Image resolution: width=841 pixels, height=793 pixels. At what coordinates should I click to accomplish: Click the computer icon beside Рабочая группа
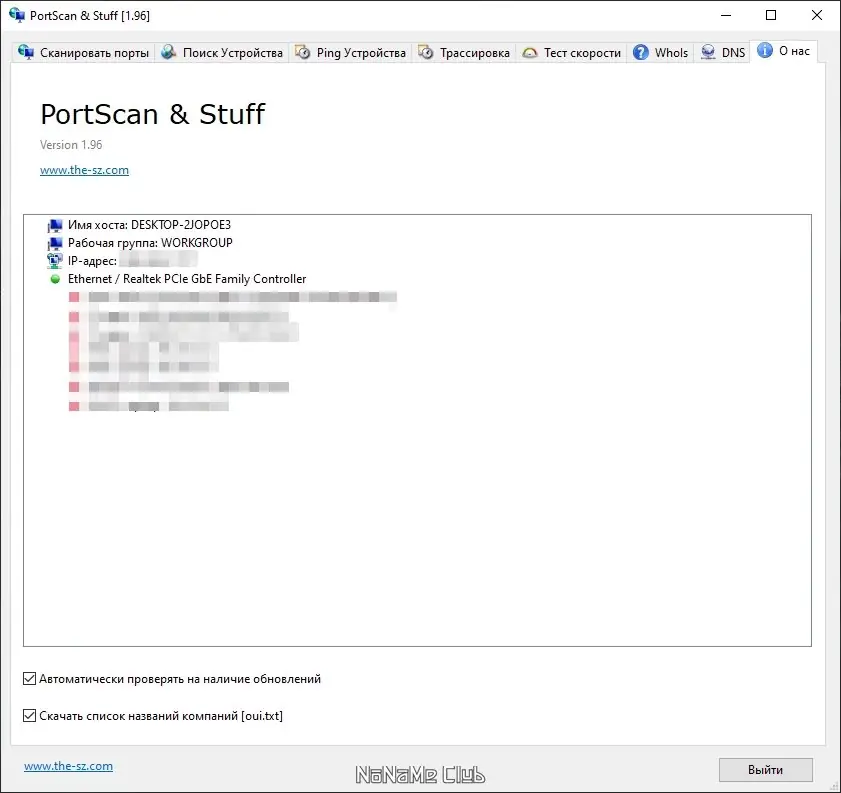pos(55,243)
